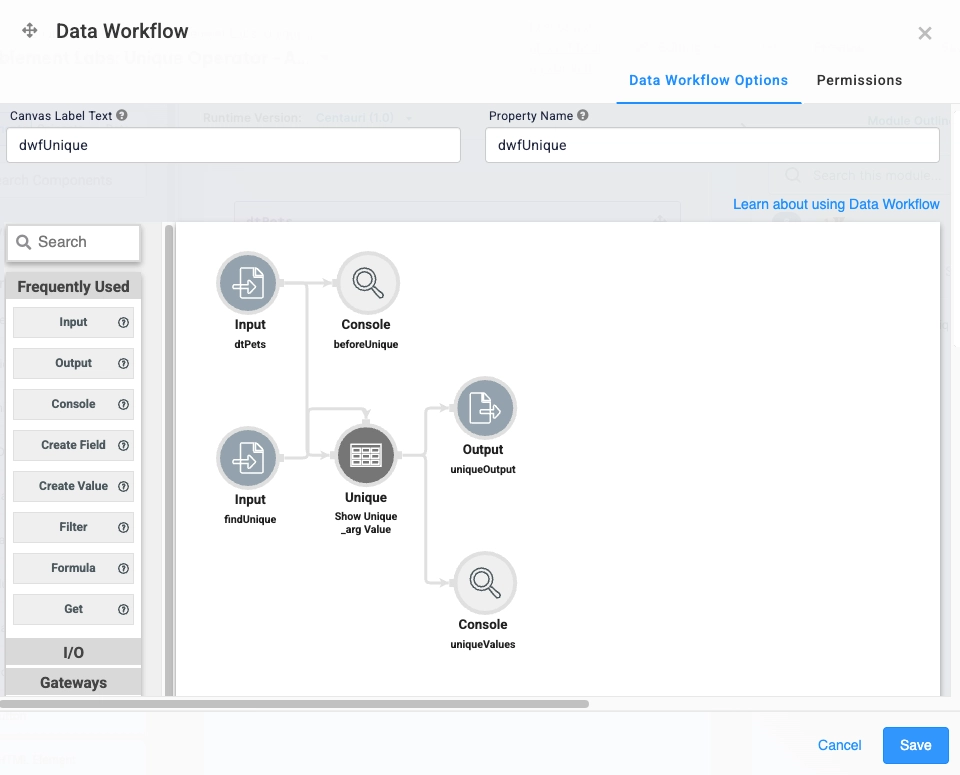Click the help icon on Filter operator
Image resolution: width=960 pixels, height=775 pixels.
click(124, 527)
